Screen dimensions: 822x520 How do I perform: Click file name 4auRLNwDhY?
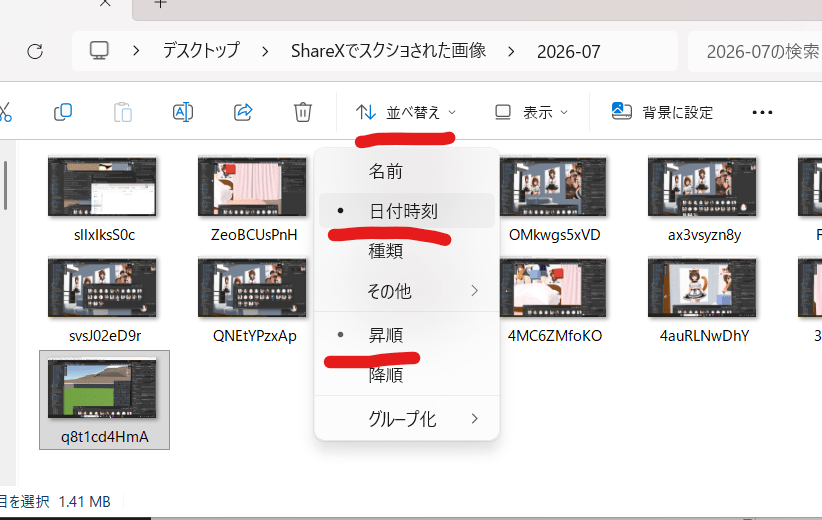[704, 335]
